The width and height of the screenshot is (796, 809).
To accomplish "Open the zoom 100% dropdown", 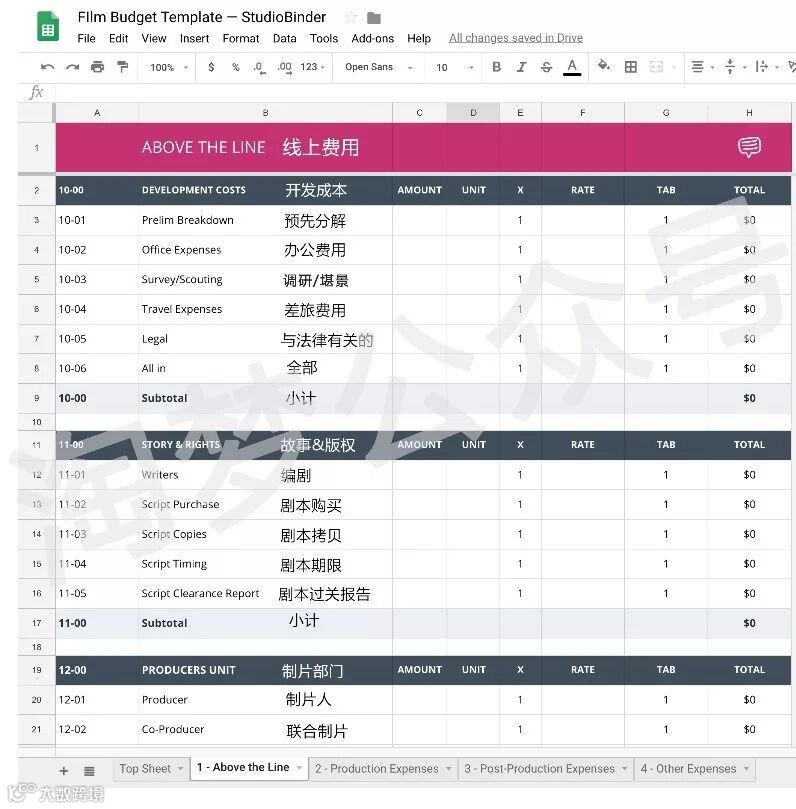I will coord(169,68).
